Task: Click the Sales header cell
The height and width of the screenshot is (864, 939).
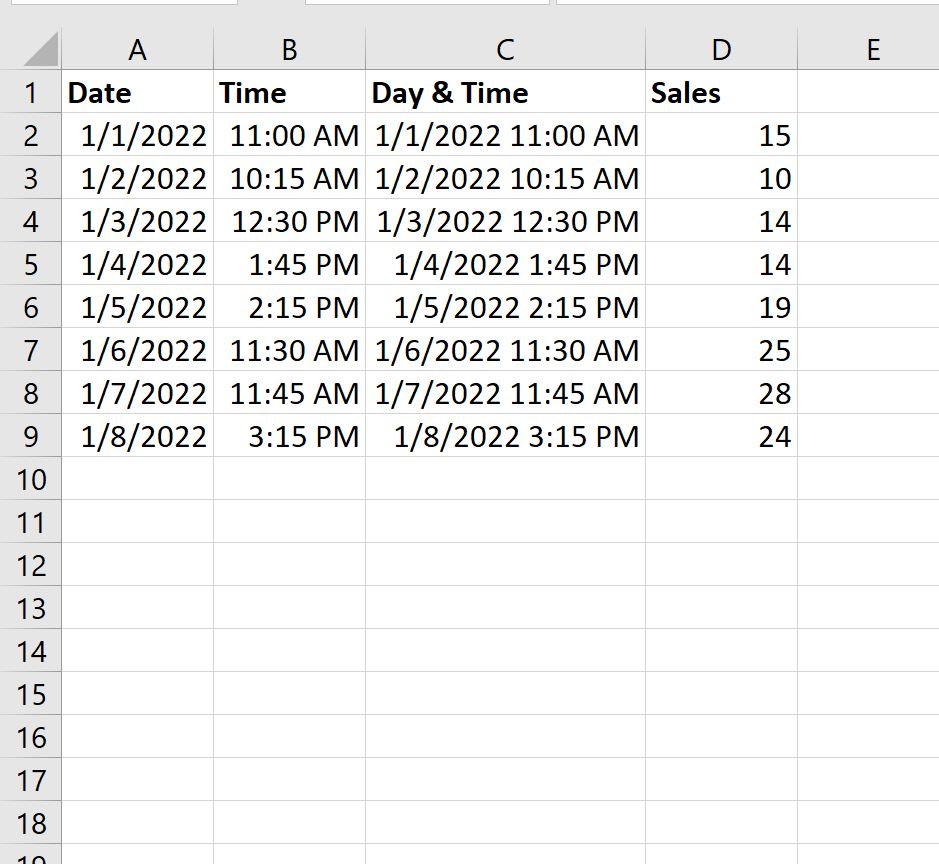Action: (721, 92)
